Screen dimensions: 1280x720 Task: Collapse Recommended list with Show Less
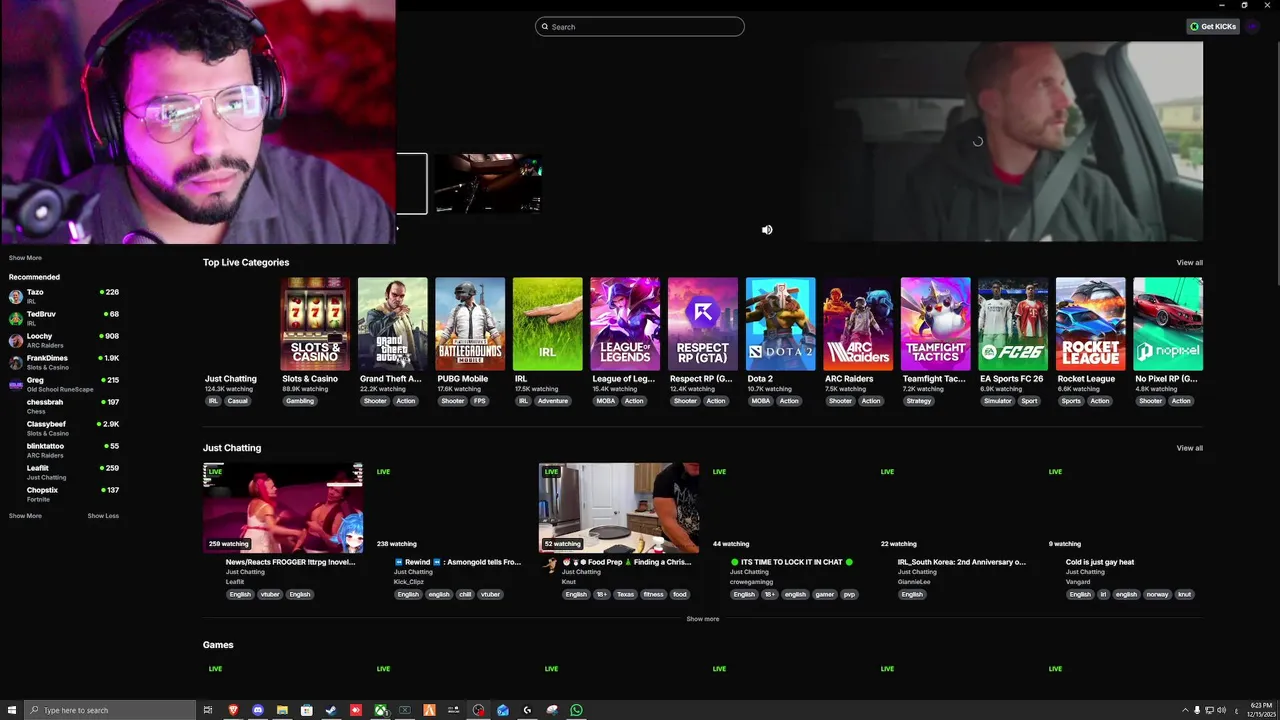point(103,516)
